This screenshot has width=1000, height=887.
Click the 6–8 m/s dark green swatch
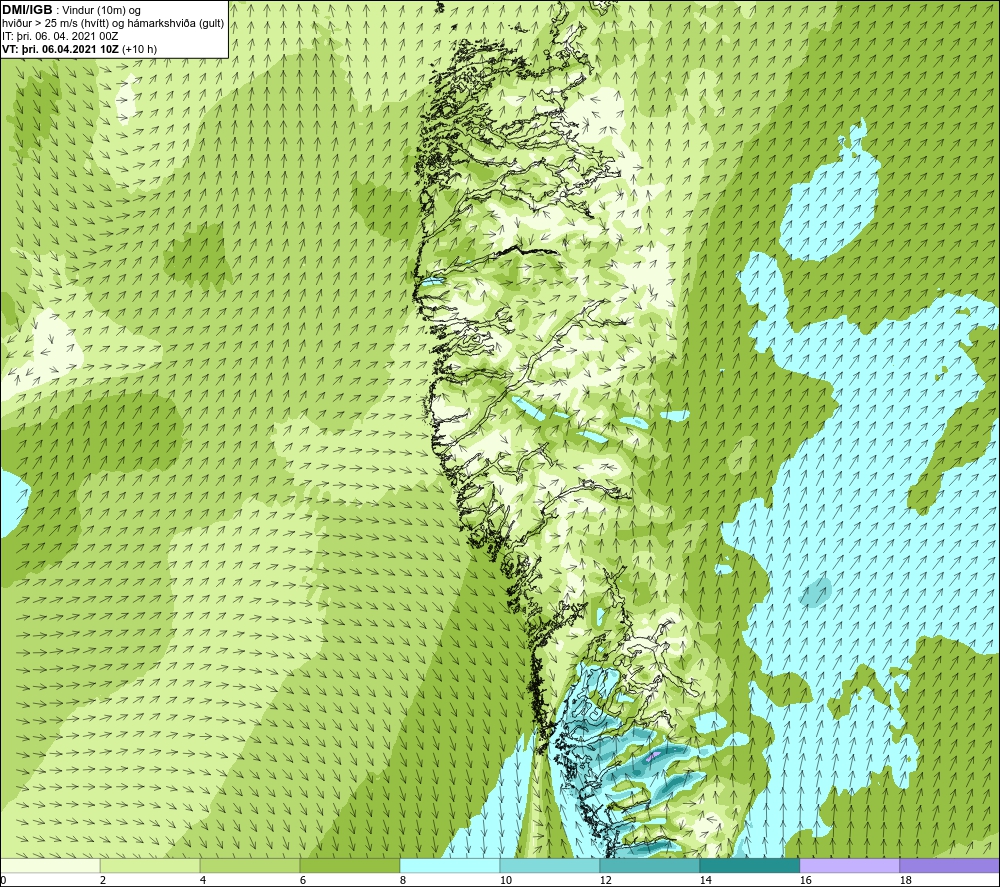(350, 865)
